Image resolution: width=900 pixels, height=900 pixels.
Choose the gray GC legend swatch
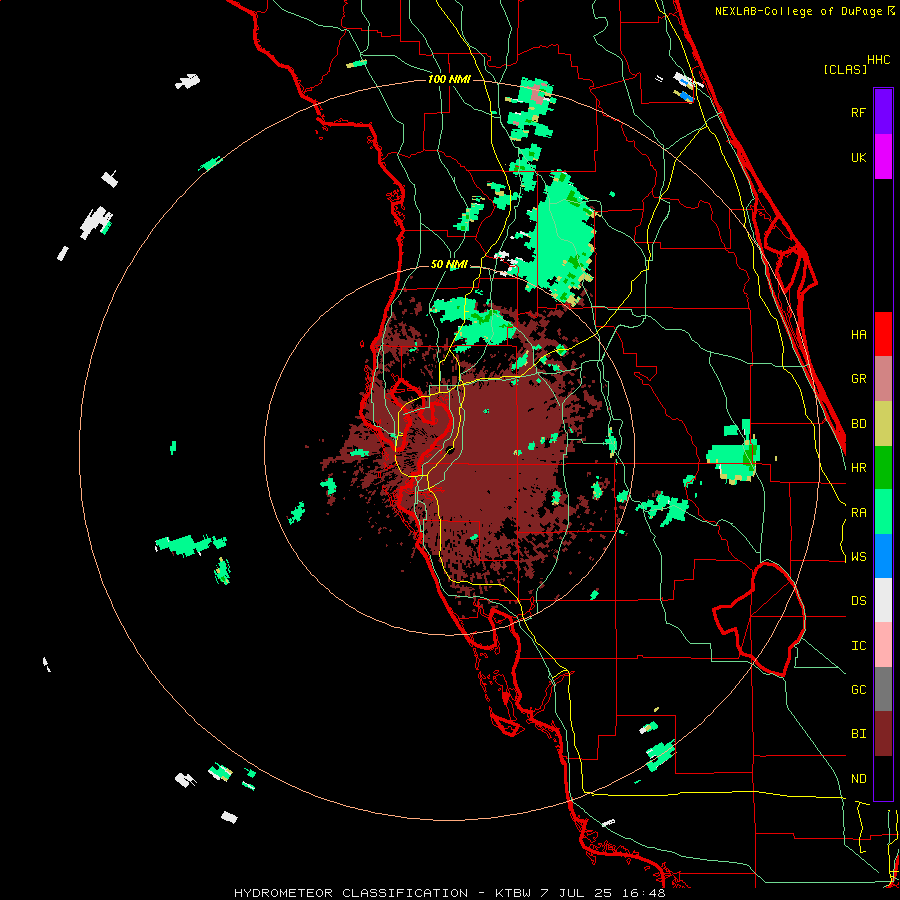point(883,689)
